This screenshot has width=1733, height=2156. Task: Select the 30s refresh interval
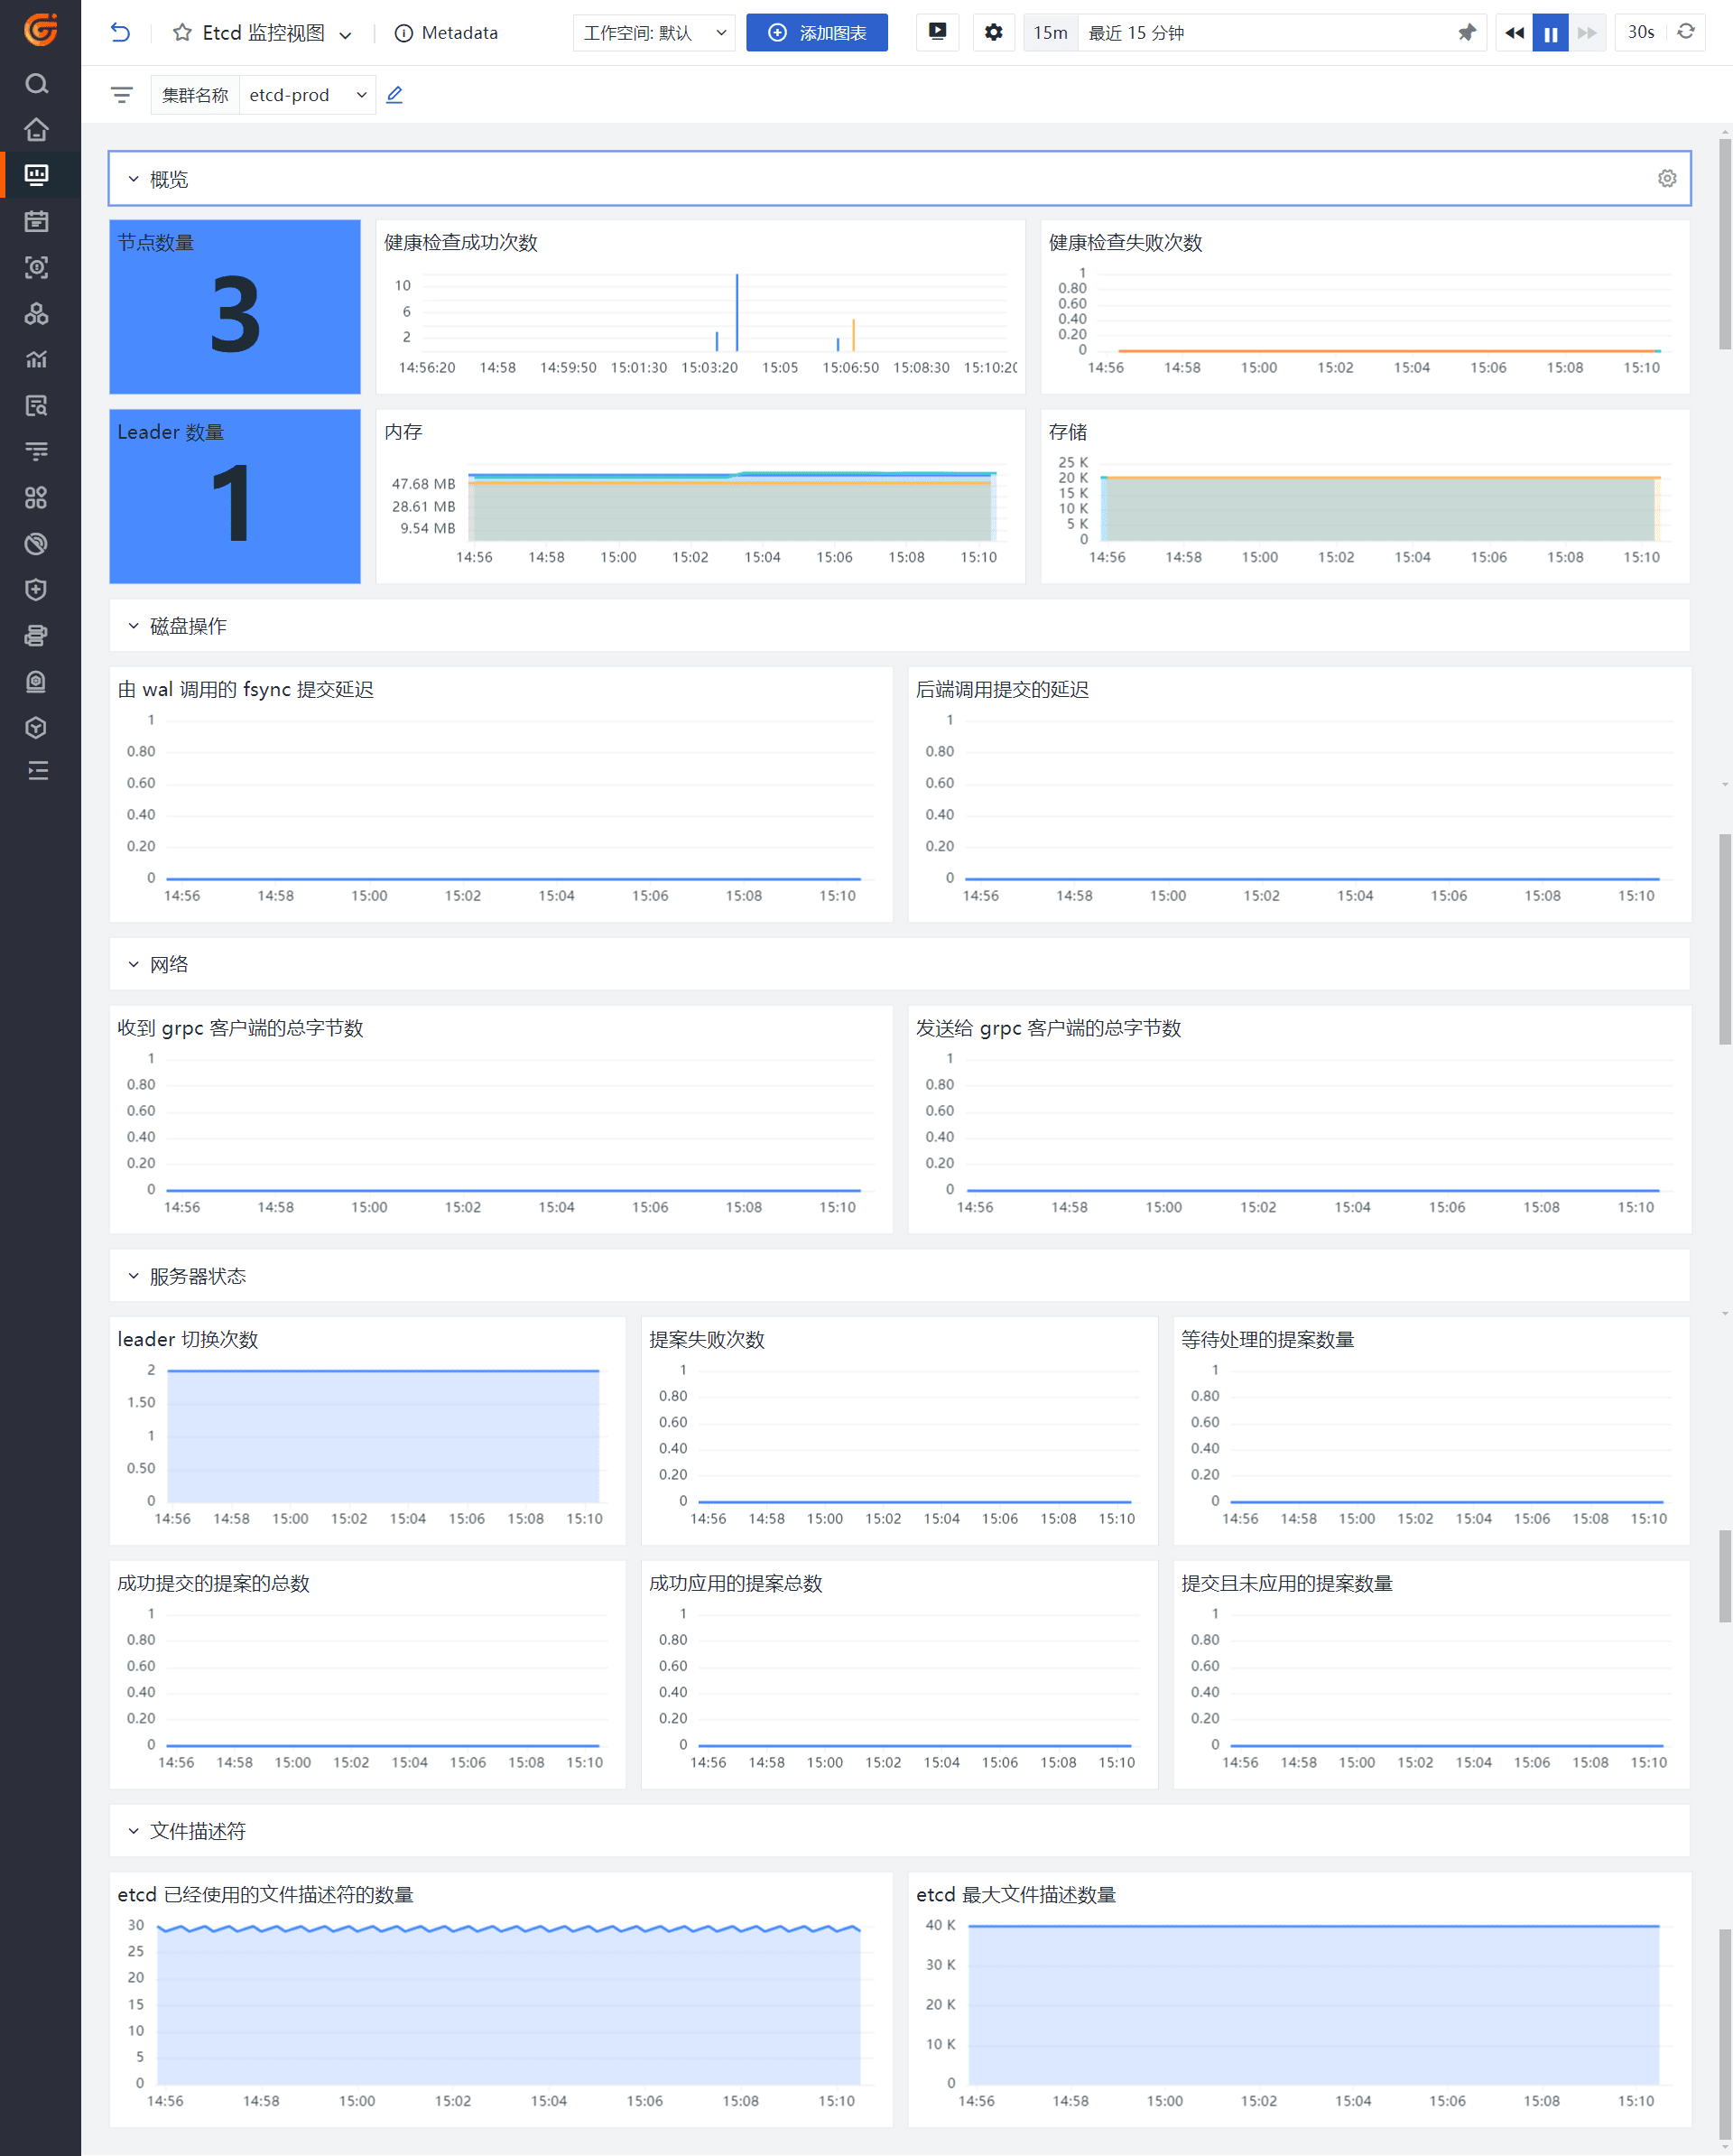1641,32
